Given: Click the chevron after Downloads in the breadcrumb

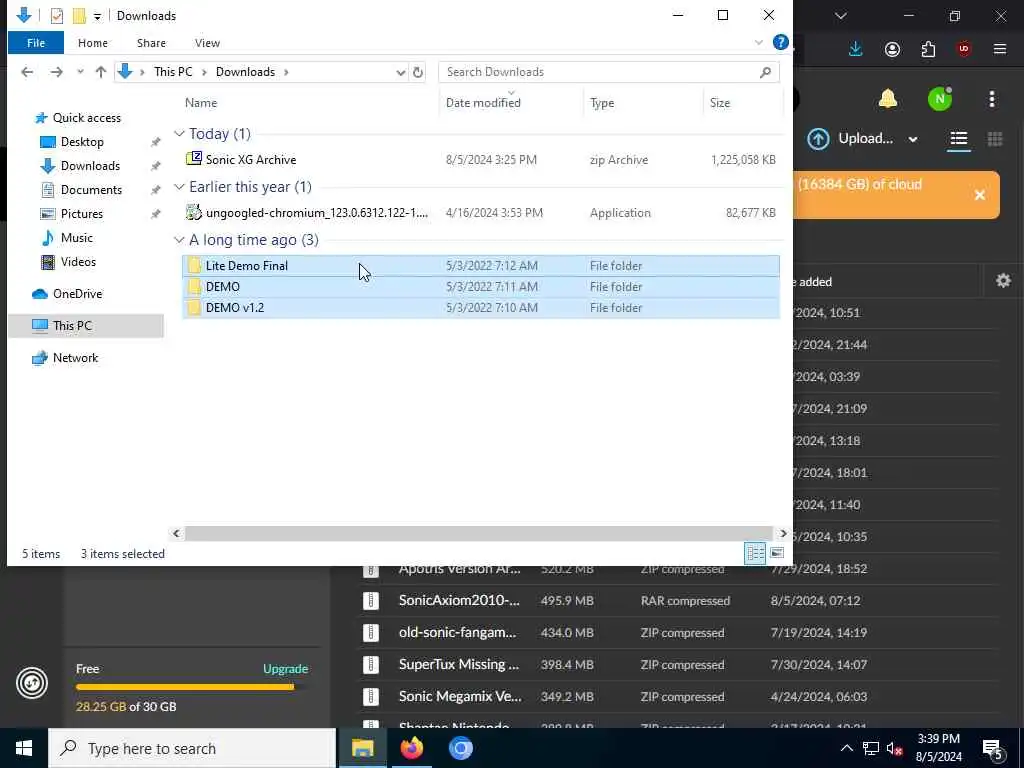Looking at the screenshot, I should 286,72.
